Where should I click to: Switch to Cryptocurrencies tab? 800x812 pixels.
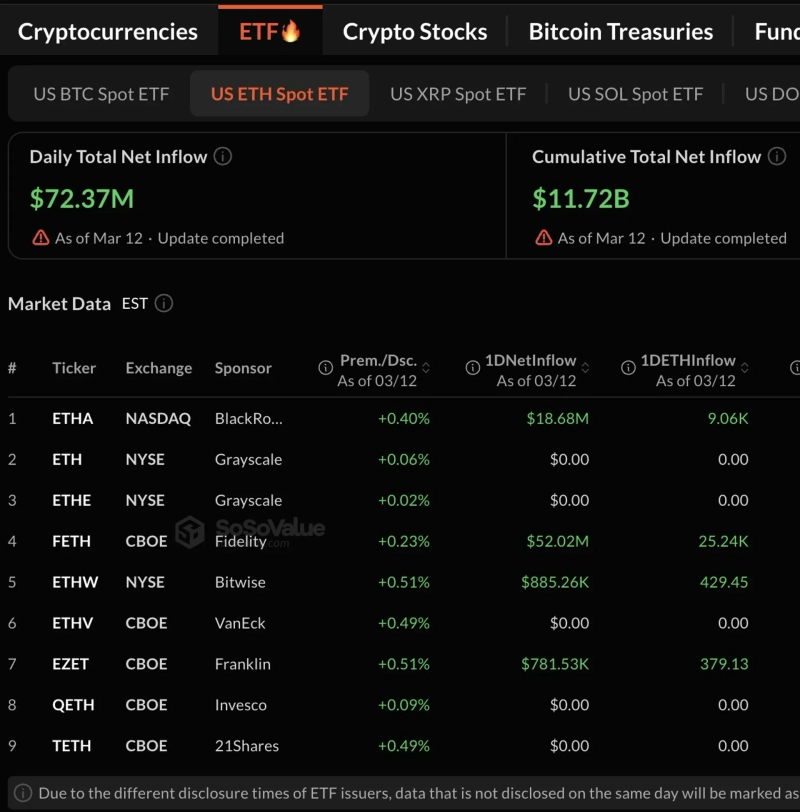[x=108, y=32]
